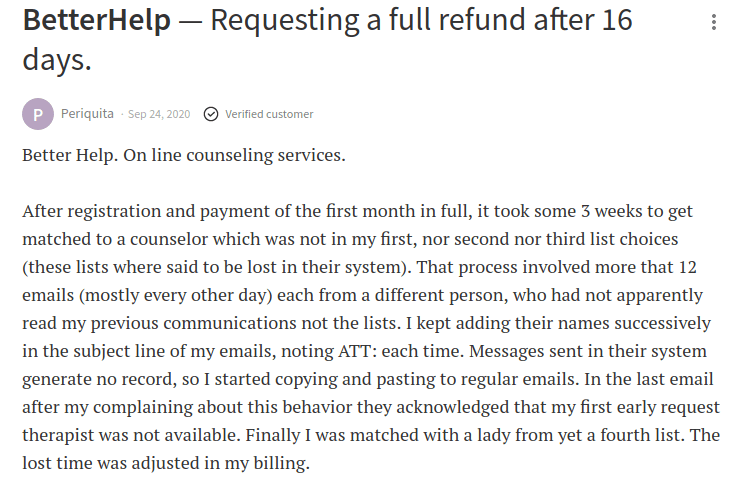
Task: Click the purple P avatar icon
Action: [38, 114]
